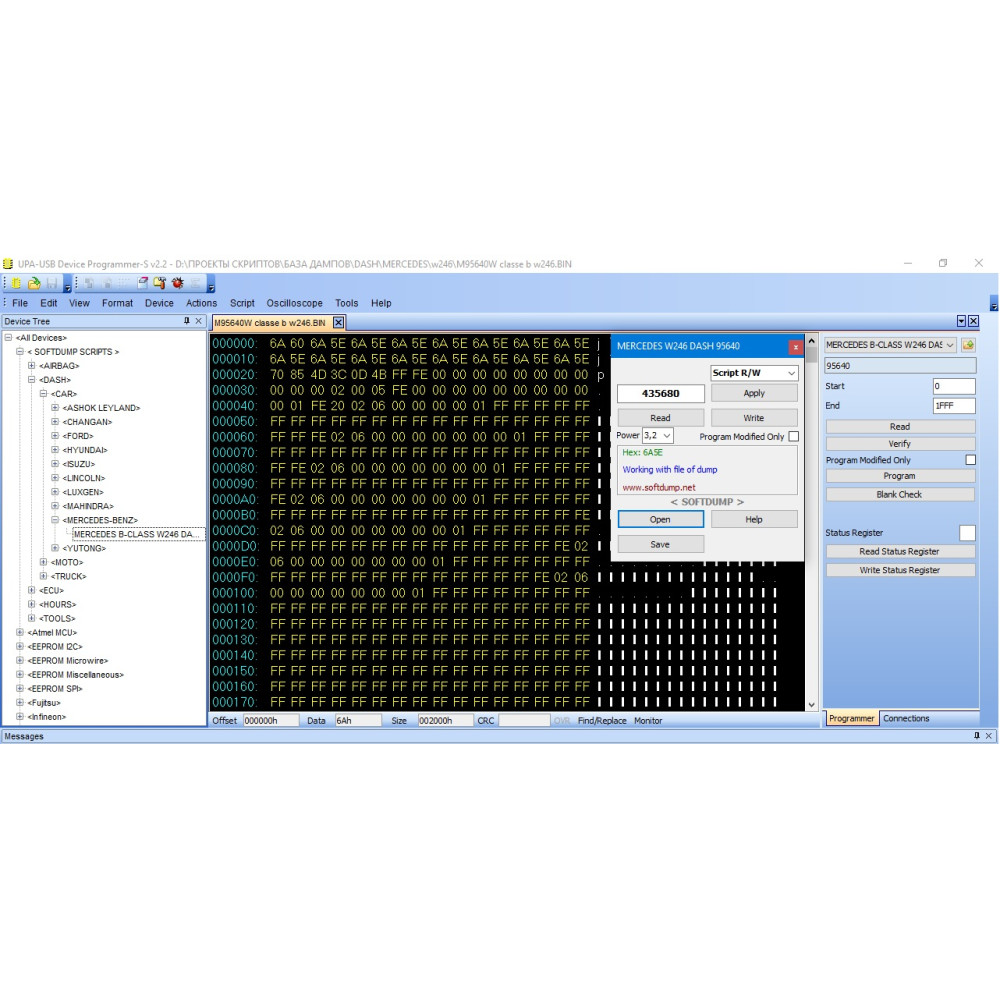Click the open file folder toolbar icon
Image resolution: width=1000 pixels, height=1000 pixels.
pos(34,283)
